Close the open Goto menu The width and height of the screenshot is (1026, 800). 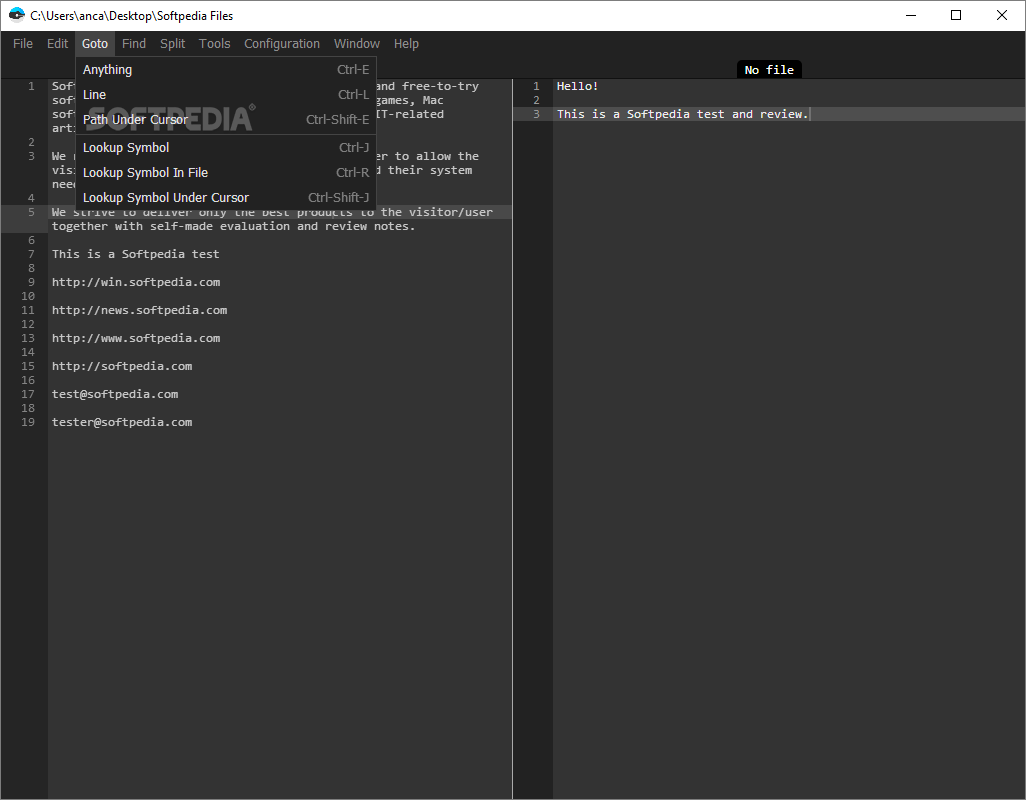(95, 44)
